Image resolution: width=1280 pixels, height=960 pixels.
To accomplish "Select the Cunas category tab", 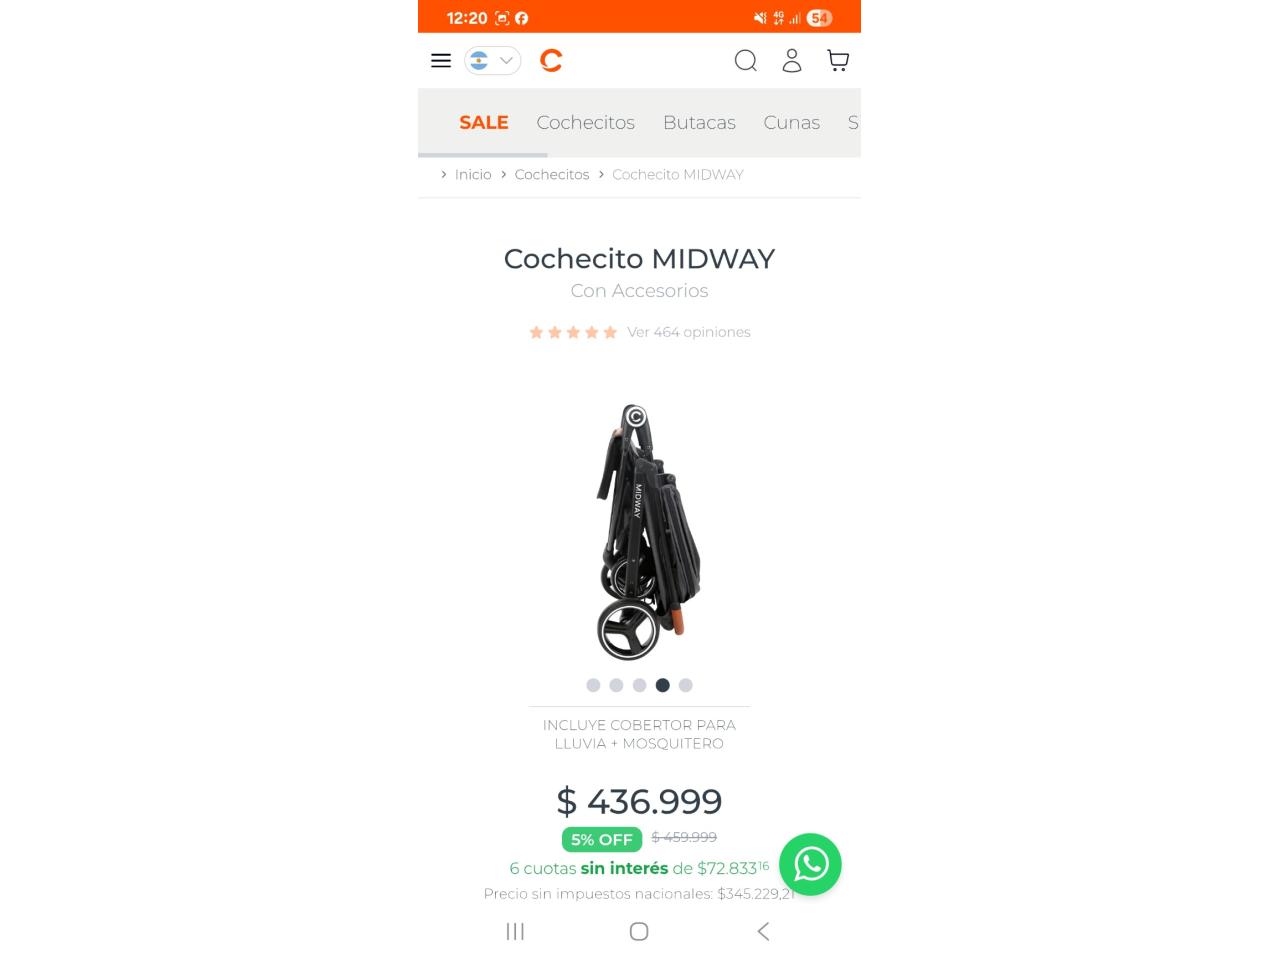I will (x=791, y=122).
